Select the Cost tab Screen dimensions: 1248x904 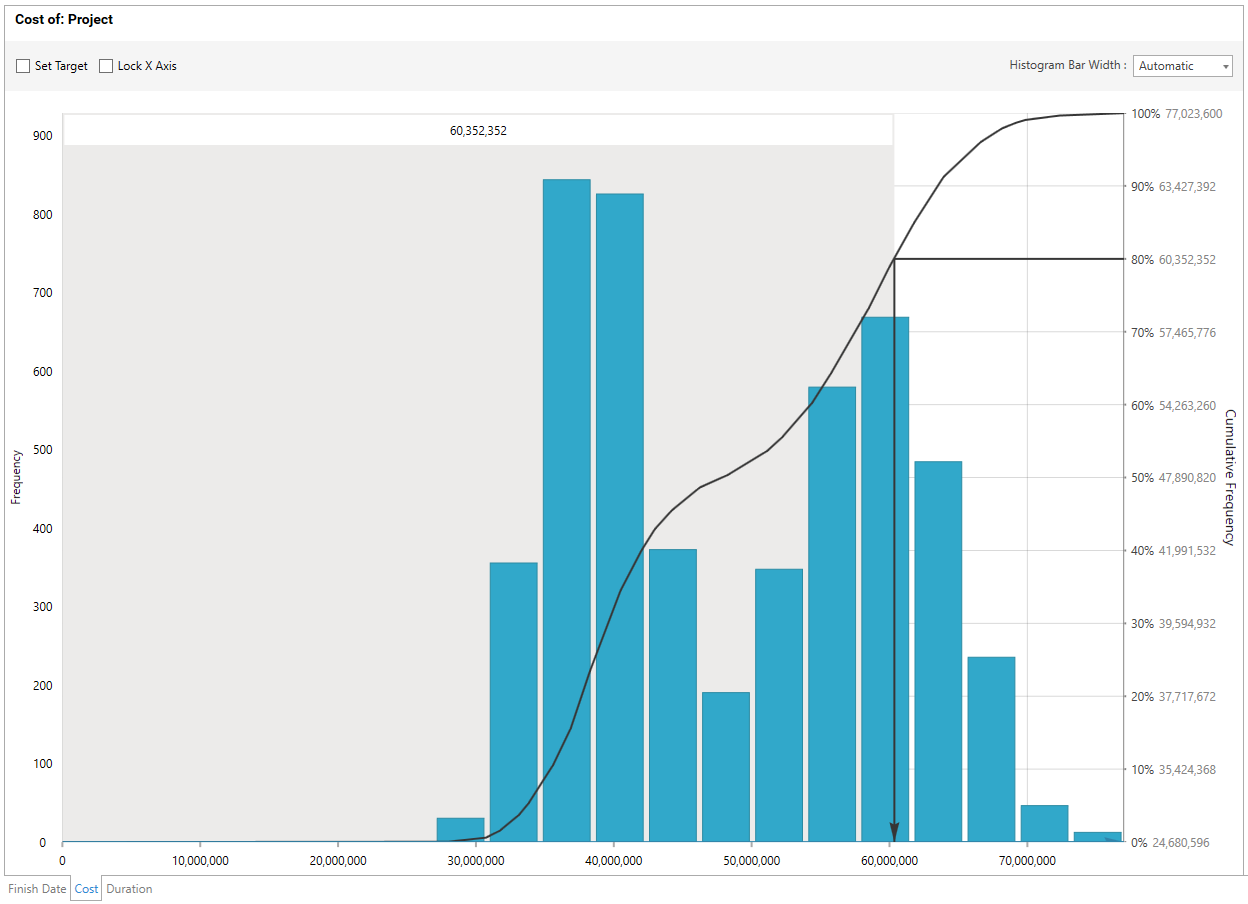click(86, 888)
